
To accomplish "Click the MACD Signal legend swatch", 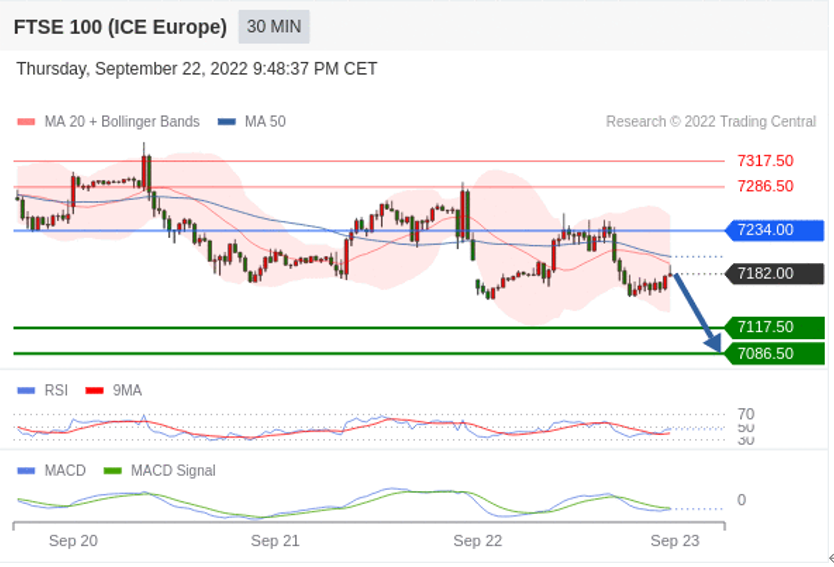I will coord(113,471).
